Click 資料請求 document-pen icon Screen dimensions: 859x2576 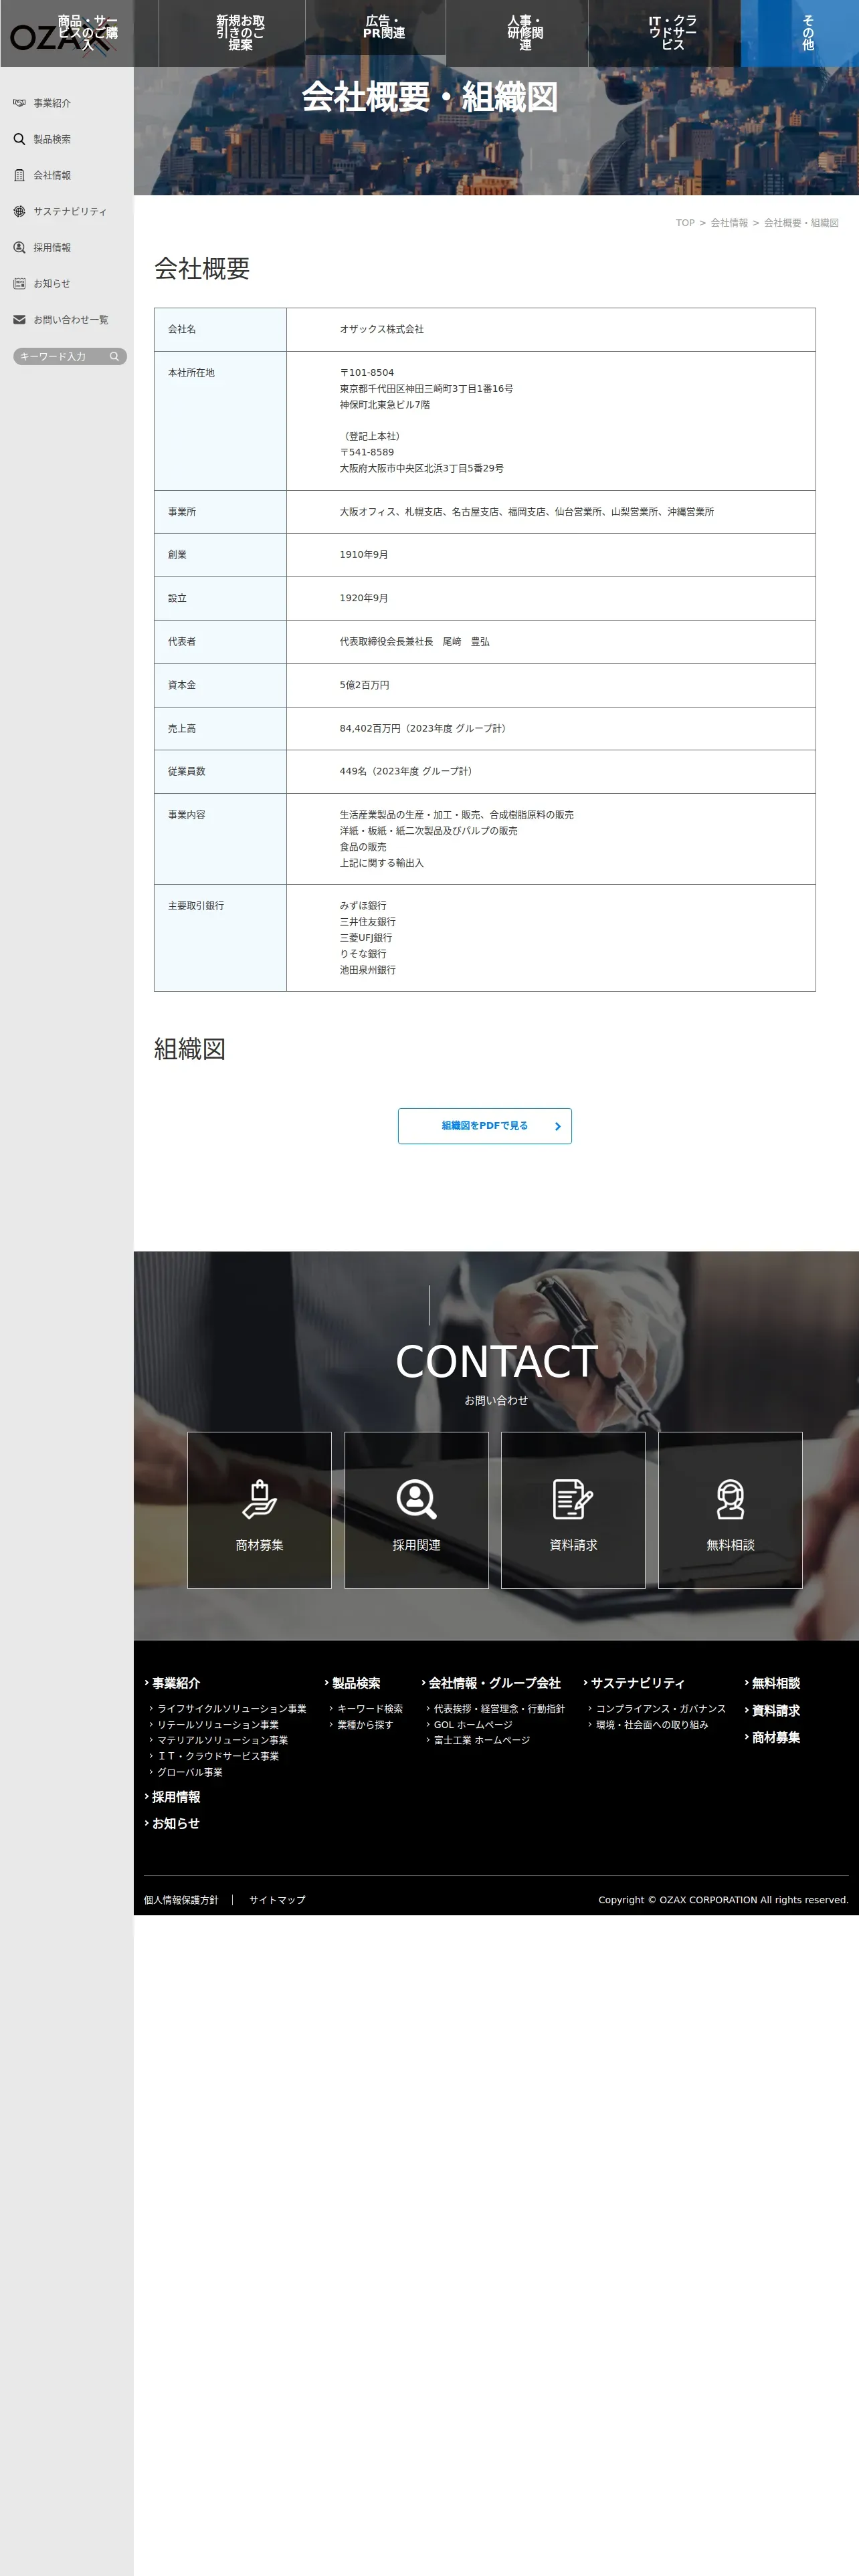(x=573, y=1499)
